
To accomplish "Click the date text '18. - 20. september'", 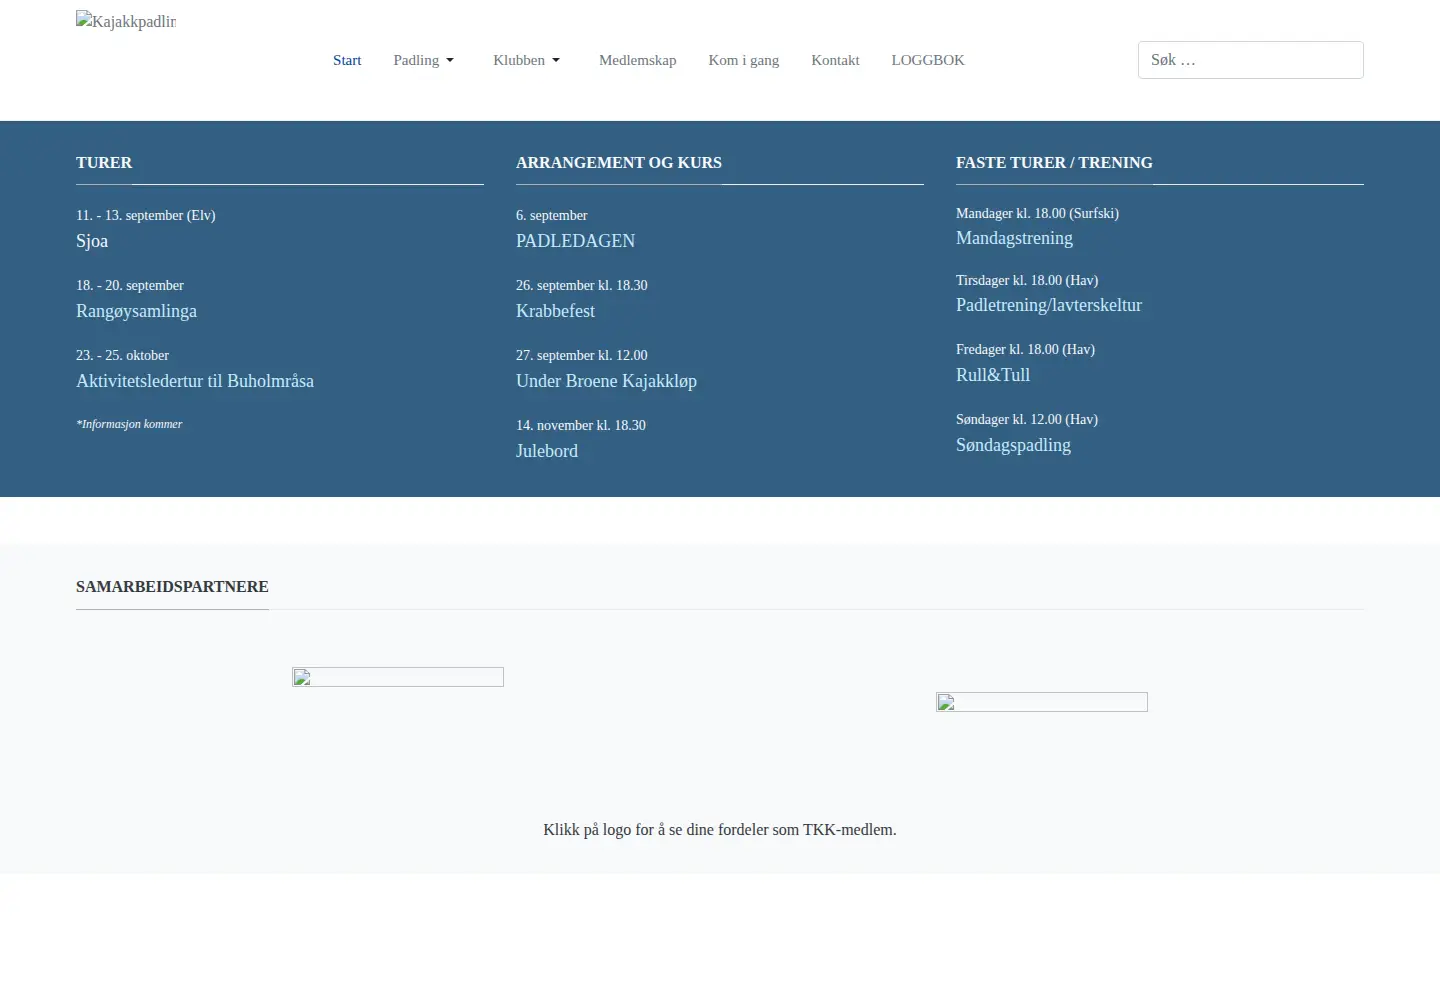I will (130, 285).
